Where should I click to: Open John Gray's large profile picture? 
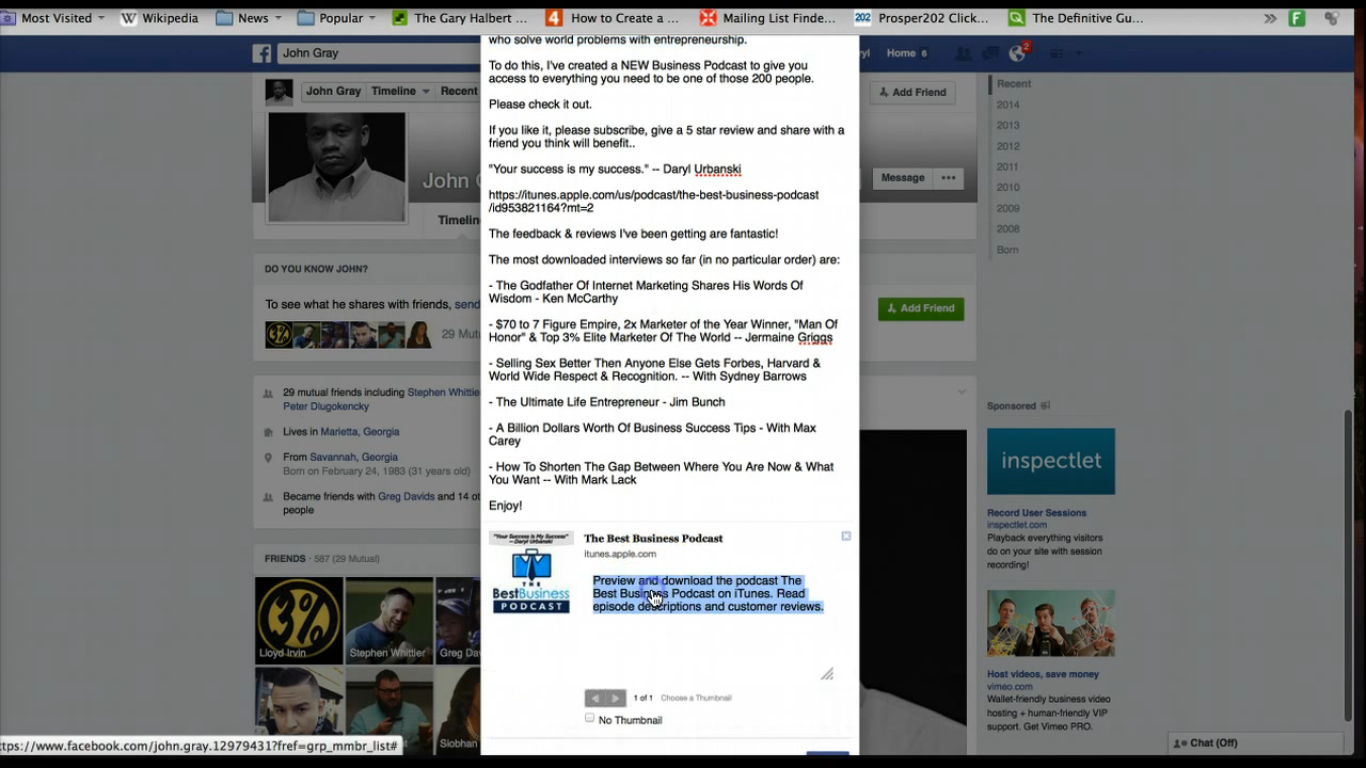pyautogui.click(x=337, y=167)
